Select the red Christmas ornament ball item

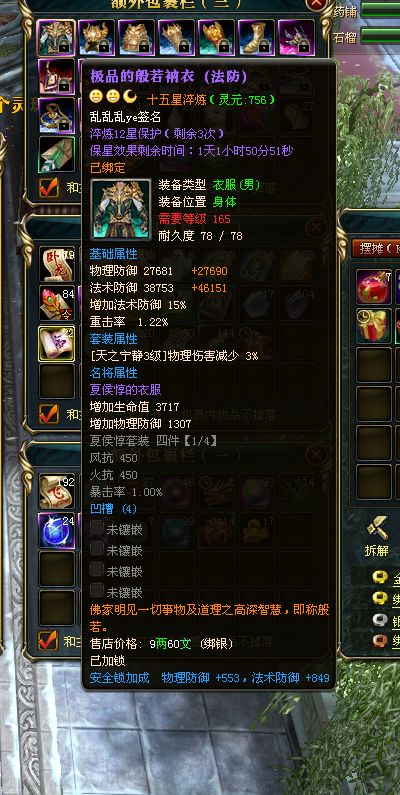point(374,287)
